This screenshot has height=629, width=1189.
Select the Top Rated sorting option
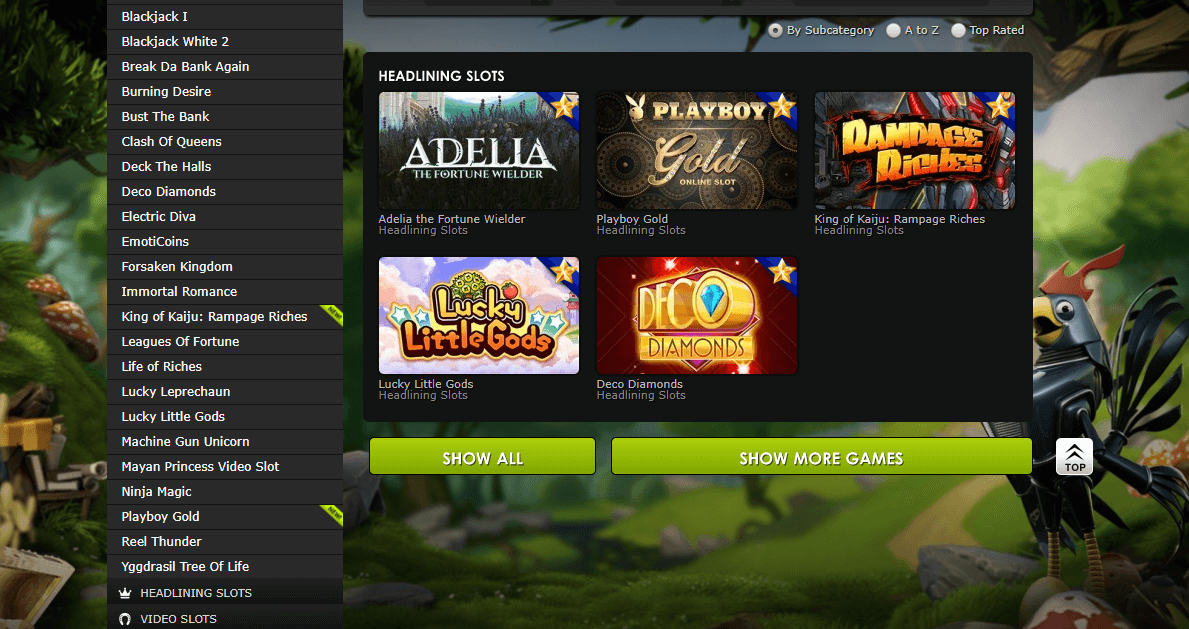958,30
